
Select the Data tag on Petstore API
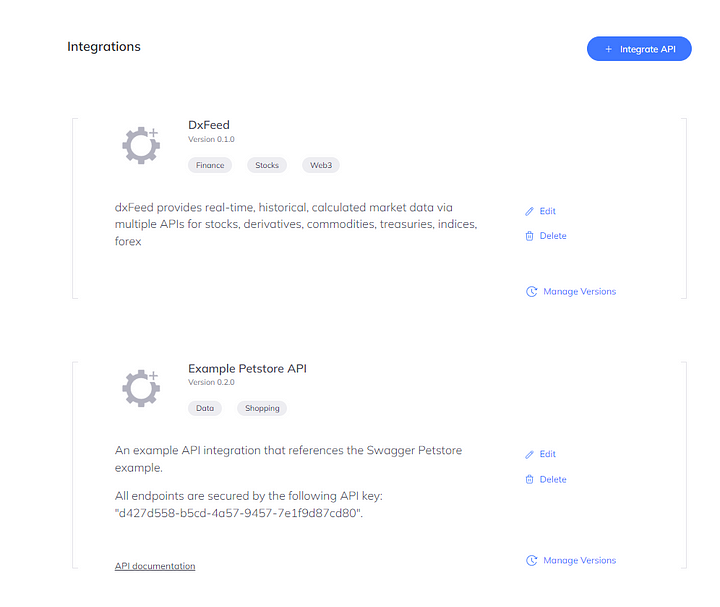pyautogui.click(x=205, y=408)
